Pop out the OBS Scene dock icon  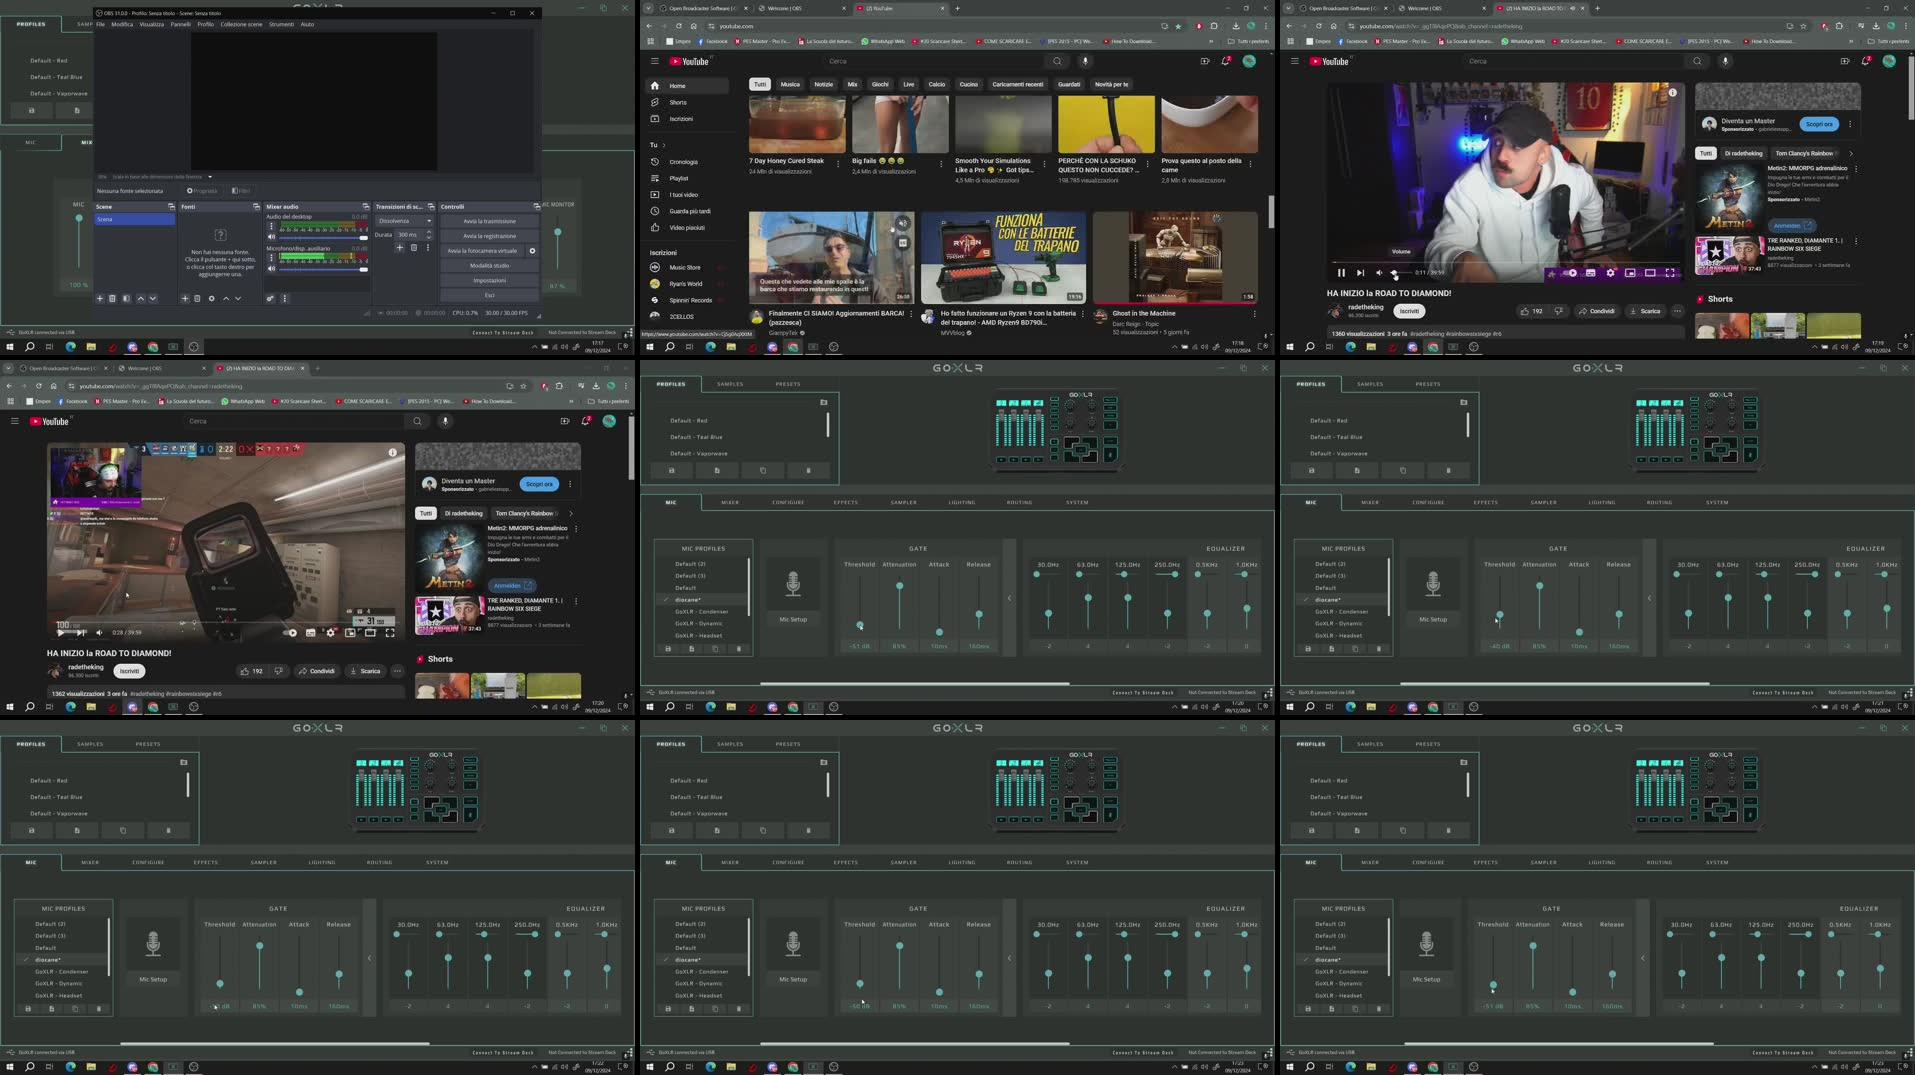[171, 207]
